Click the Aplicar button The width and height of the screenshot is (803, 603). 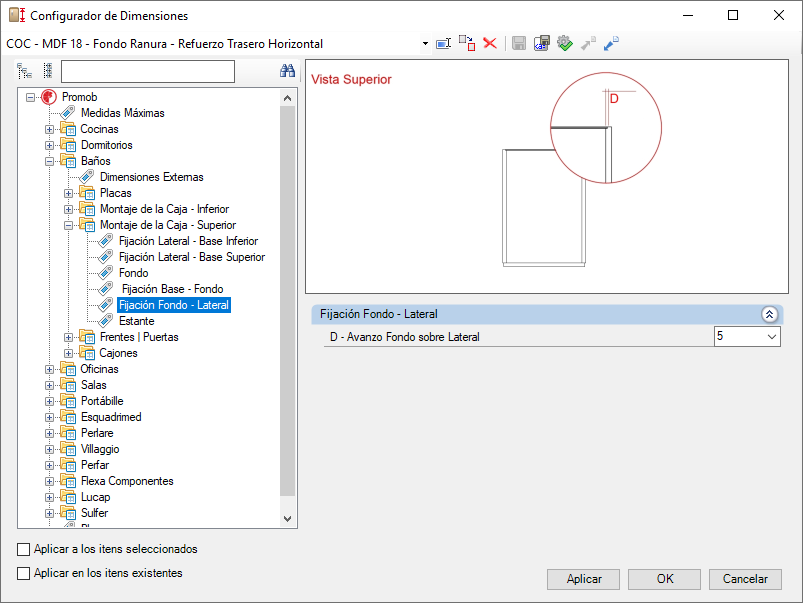click(x=583, y=579)
